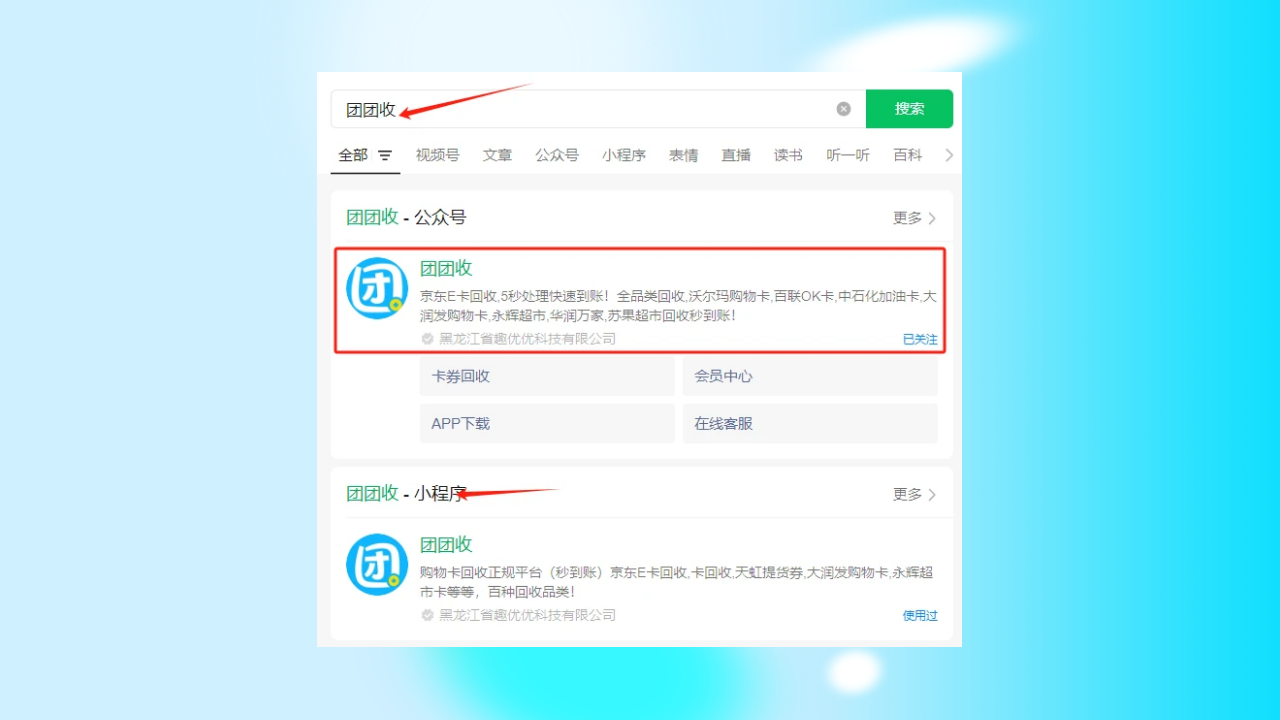Click 黑龙江省趣优优科技有限公司 under the 公众号 result
The width and height of the screenshot is (1280, 720).
point(528,339)
